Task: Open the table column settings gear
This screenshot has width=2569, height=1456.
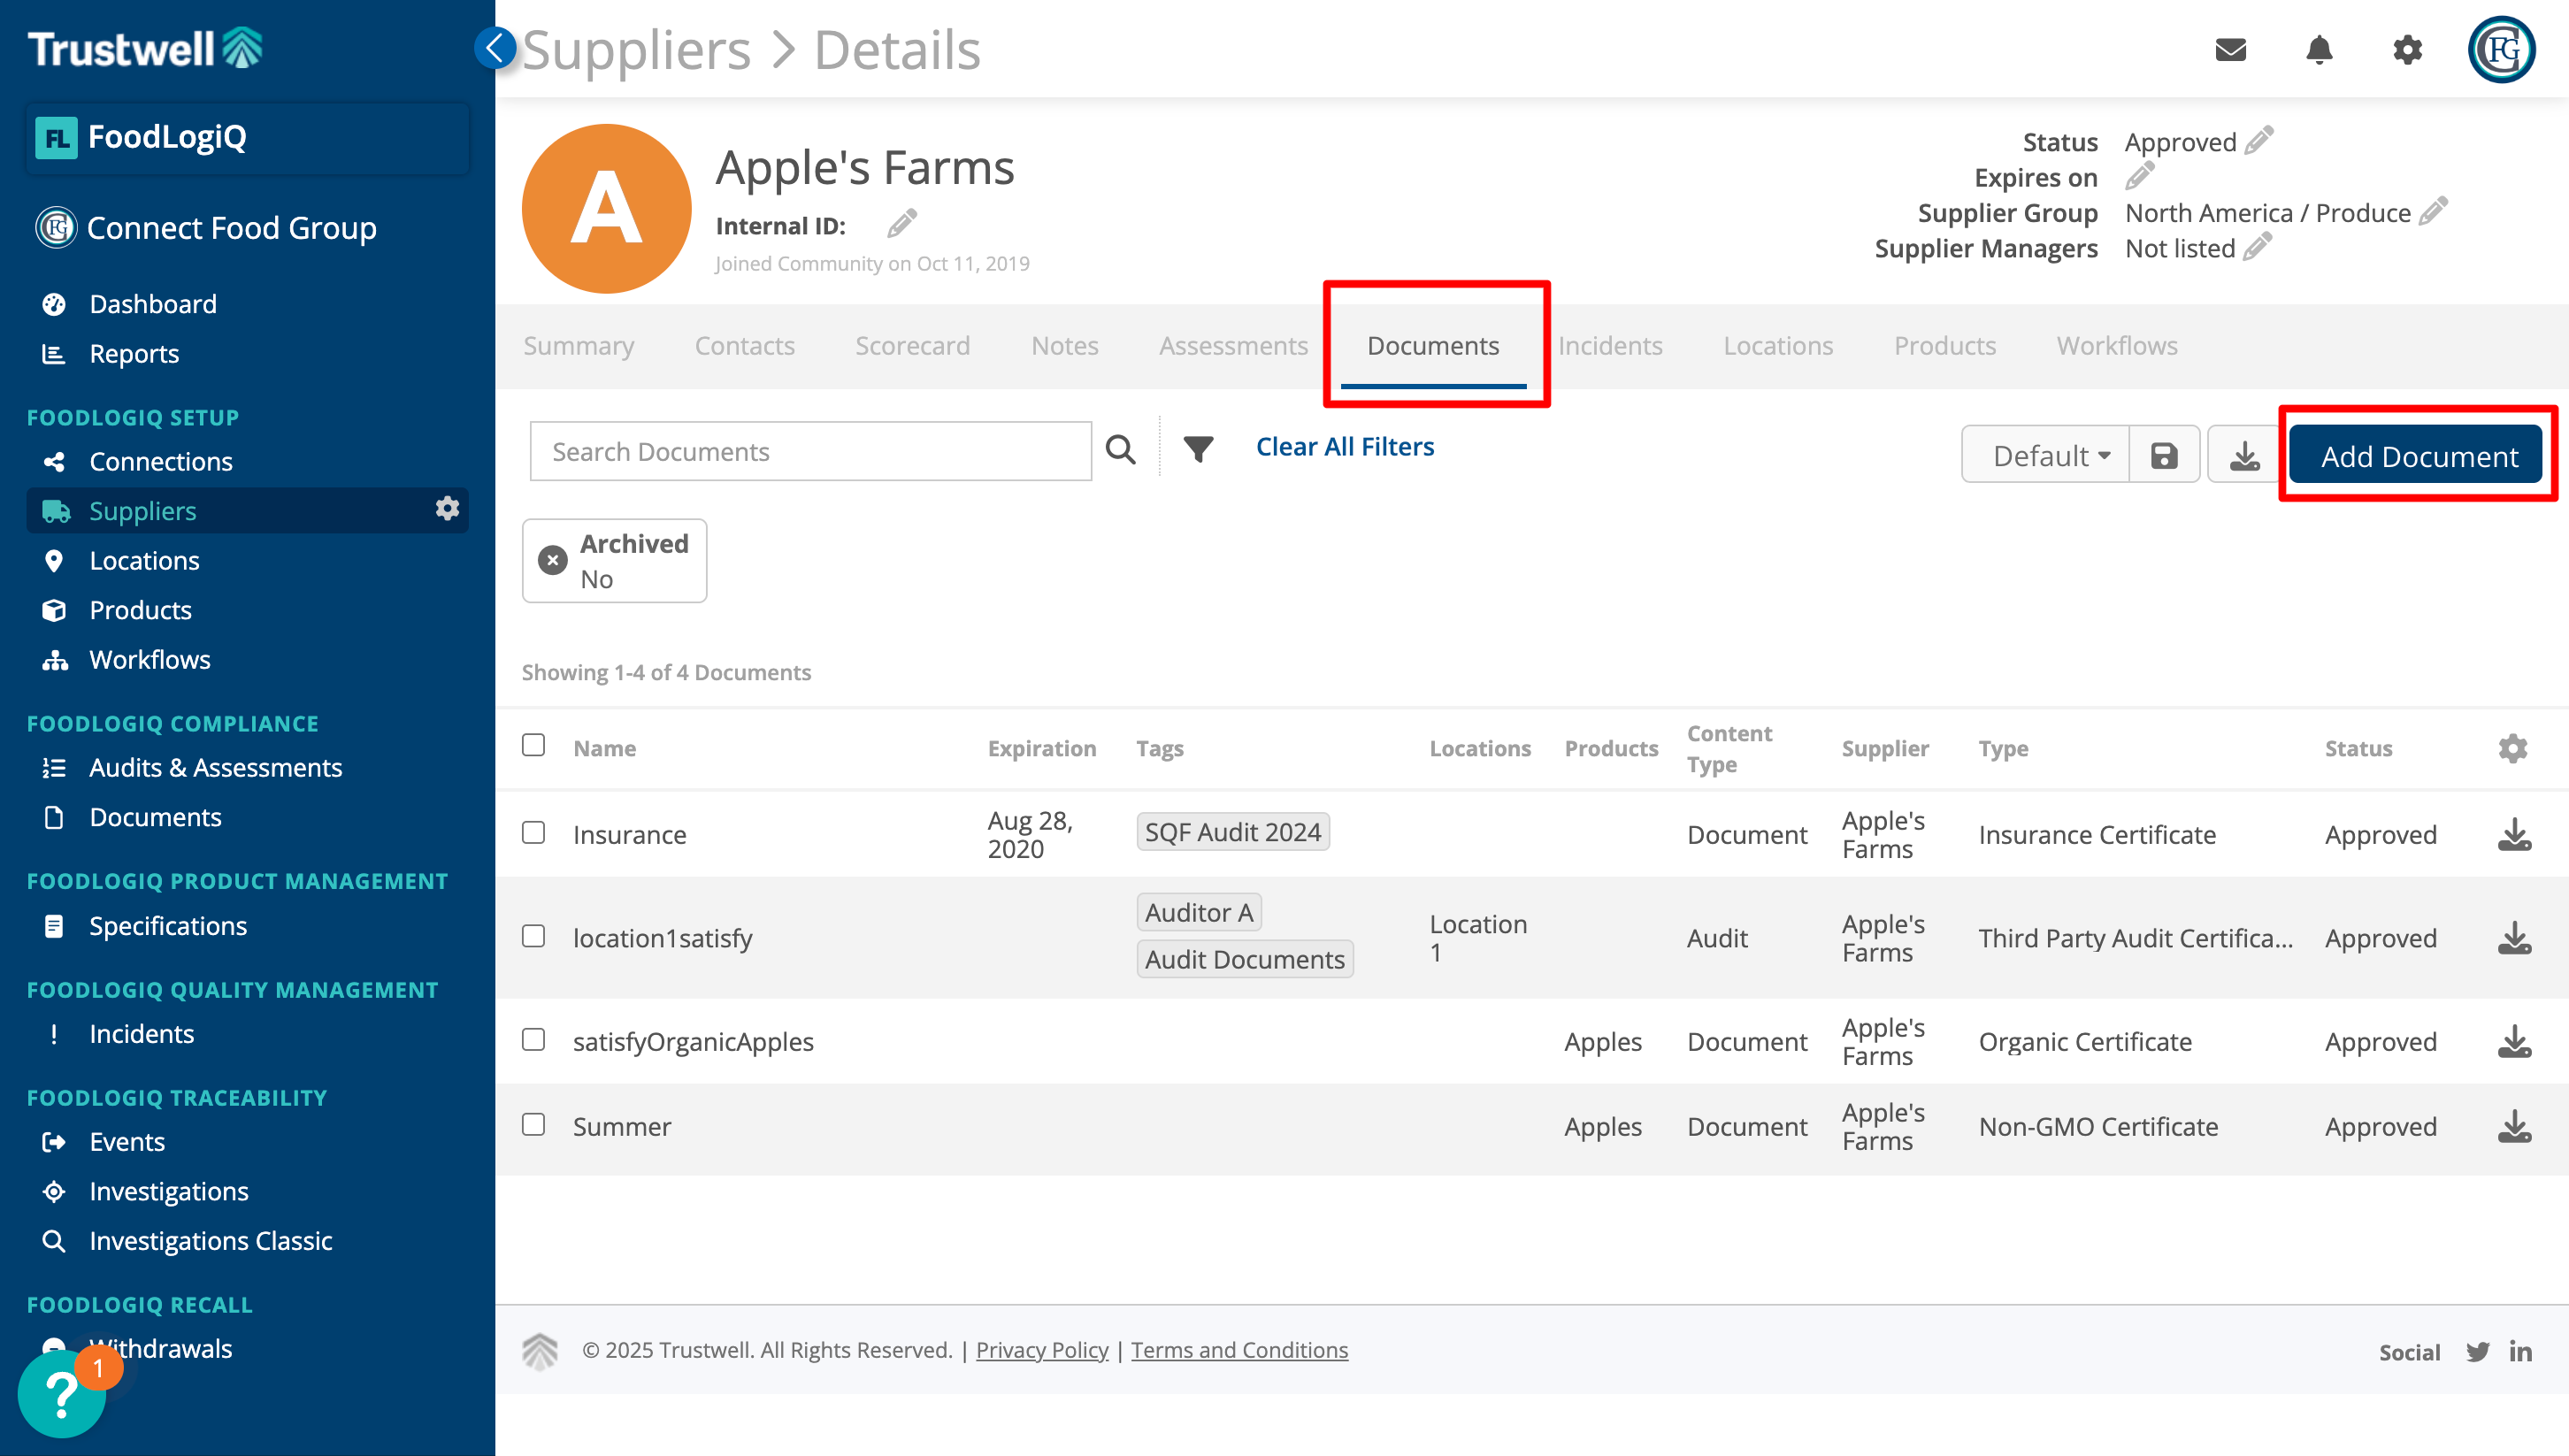Action: coord(2513,748)
